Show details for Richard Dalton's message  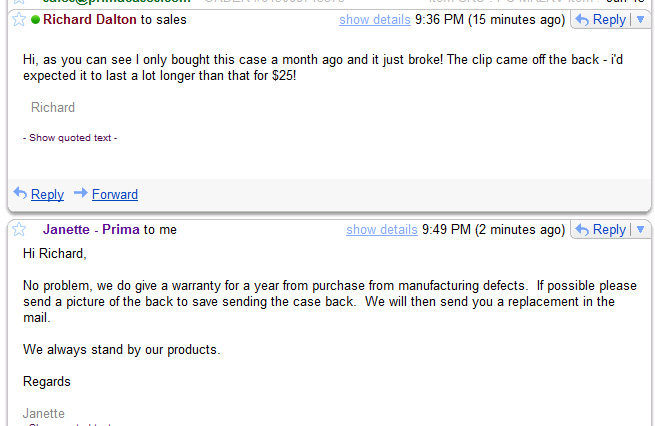pyautogui.click(x=375, y=20)
